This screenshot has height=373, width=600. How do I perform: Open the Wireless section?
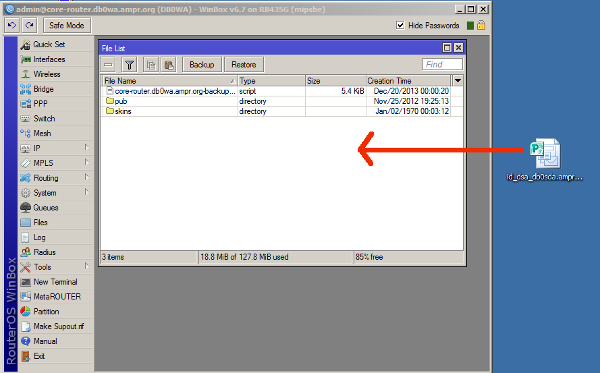[56, 74]
